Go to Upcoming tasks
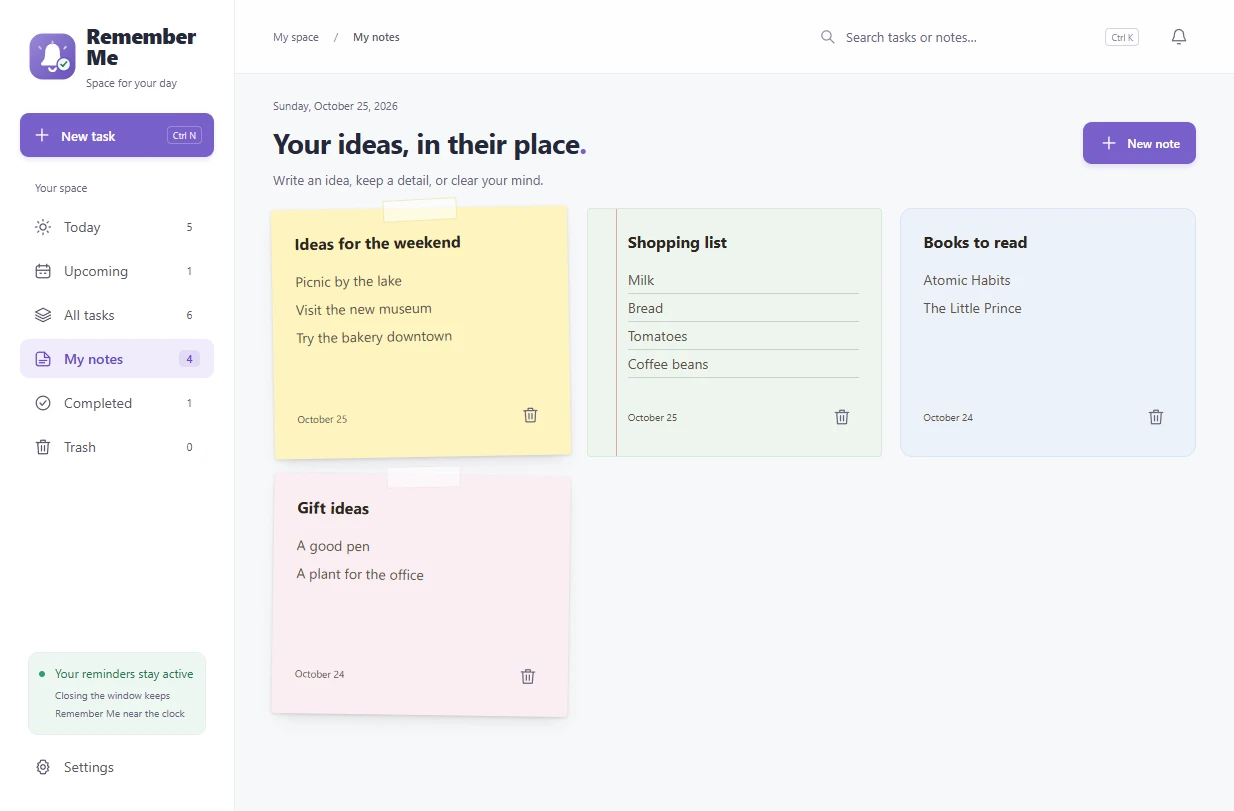1234x811 pixels. (117, 271)
